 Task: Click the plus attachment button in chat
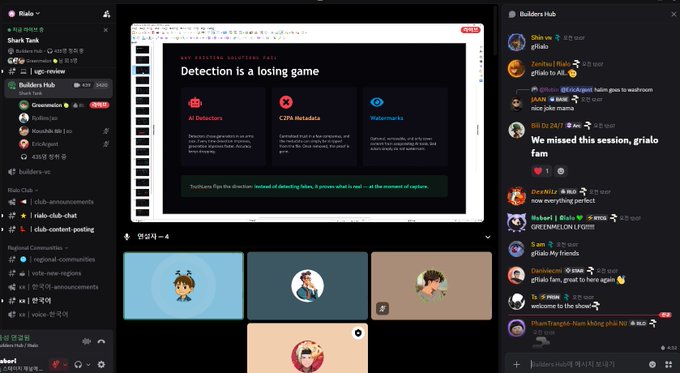(517, 364)
